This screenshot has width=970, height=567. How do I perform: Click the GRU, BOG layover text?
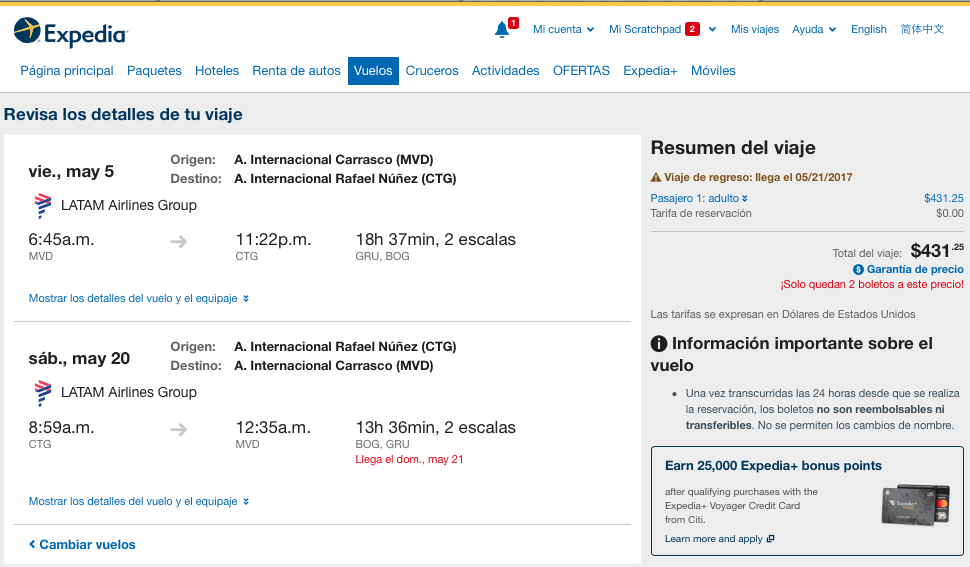[x=382, y=256]
